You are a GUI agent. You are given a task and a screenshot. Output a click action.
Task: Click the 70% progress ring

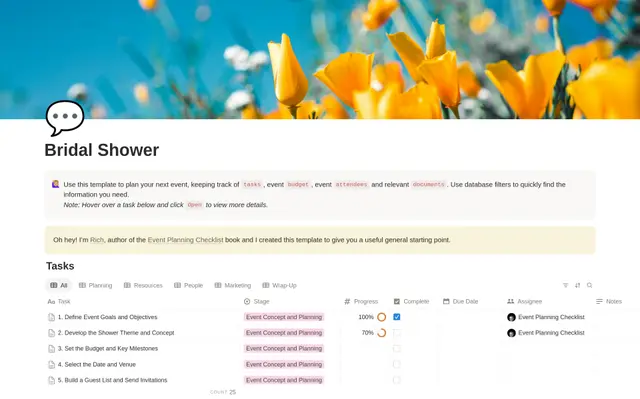pos(382,333)
